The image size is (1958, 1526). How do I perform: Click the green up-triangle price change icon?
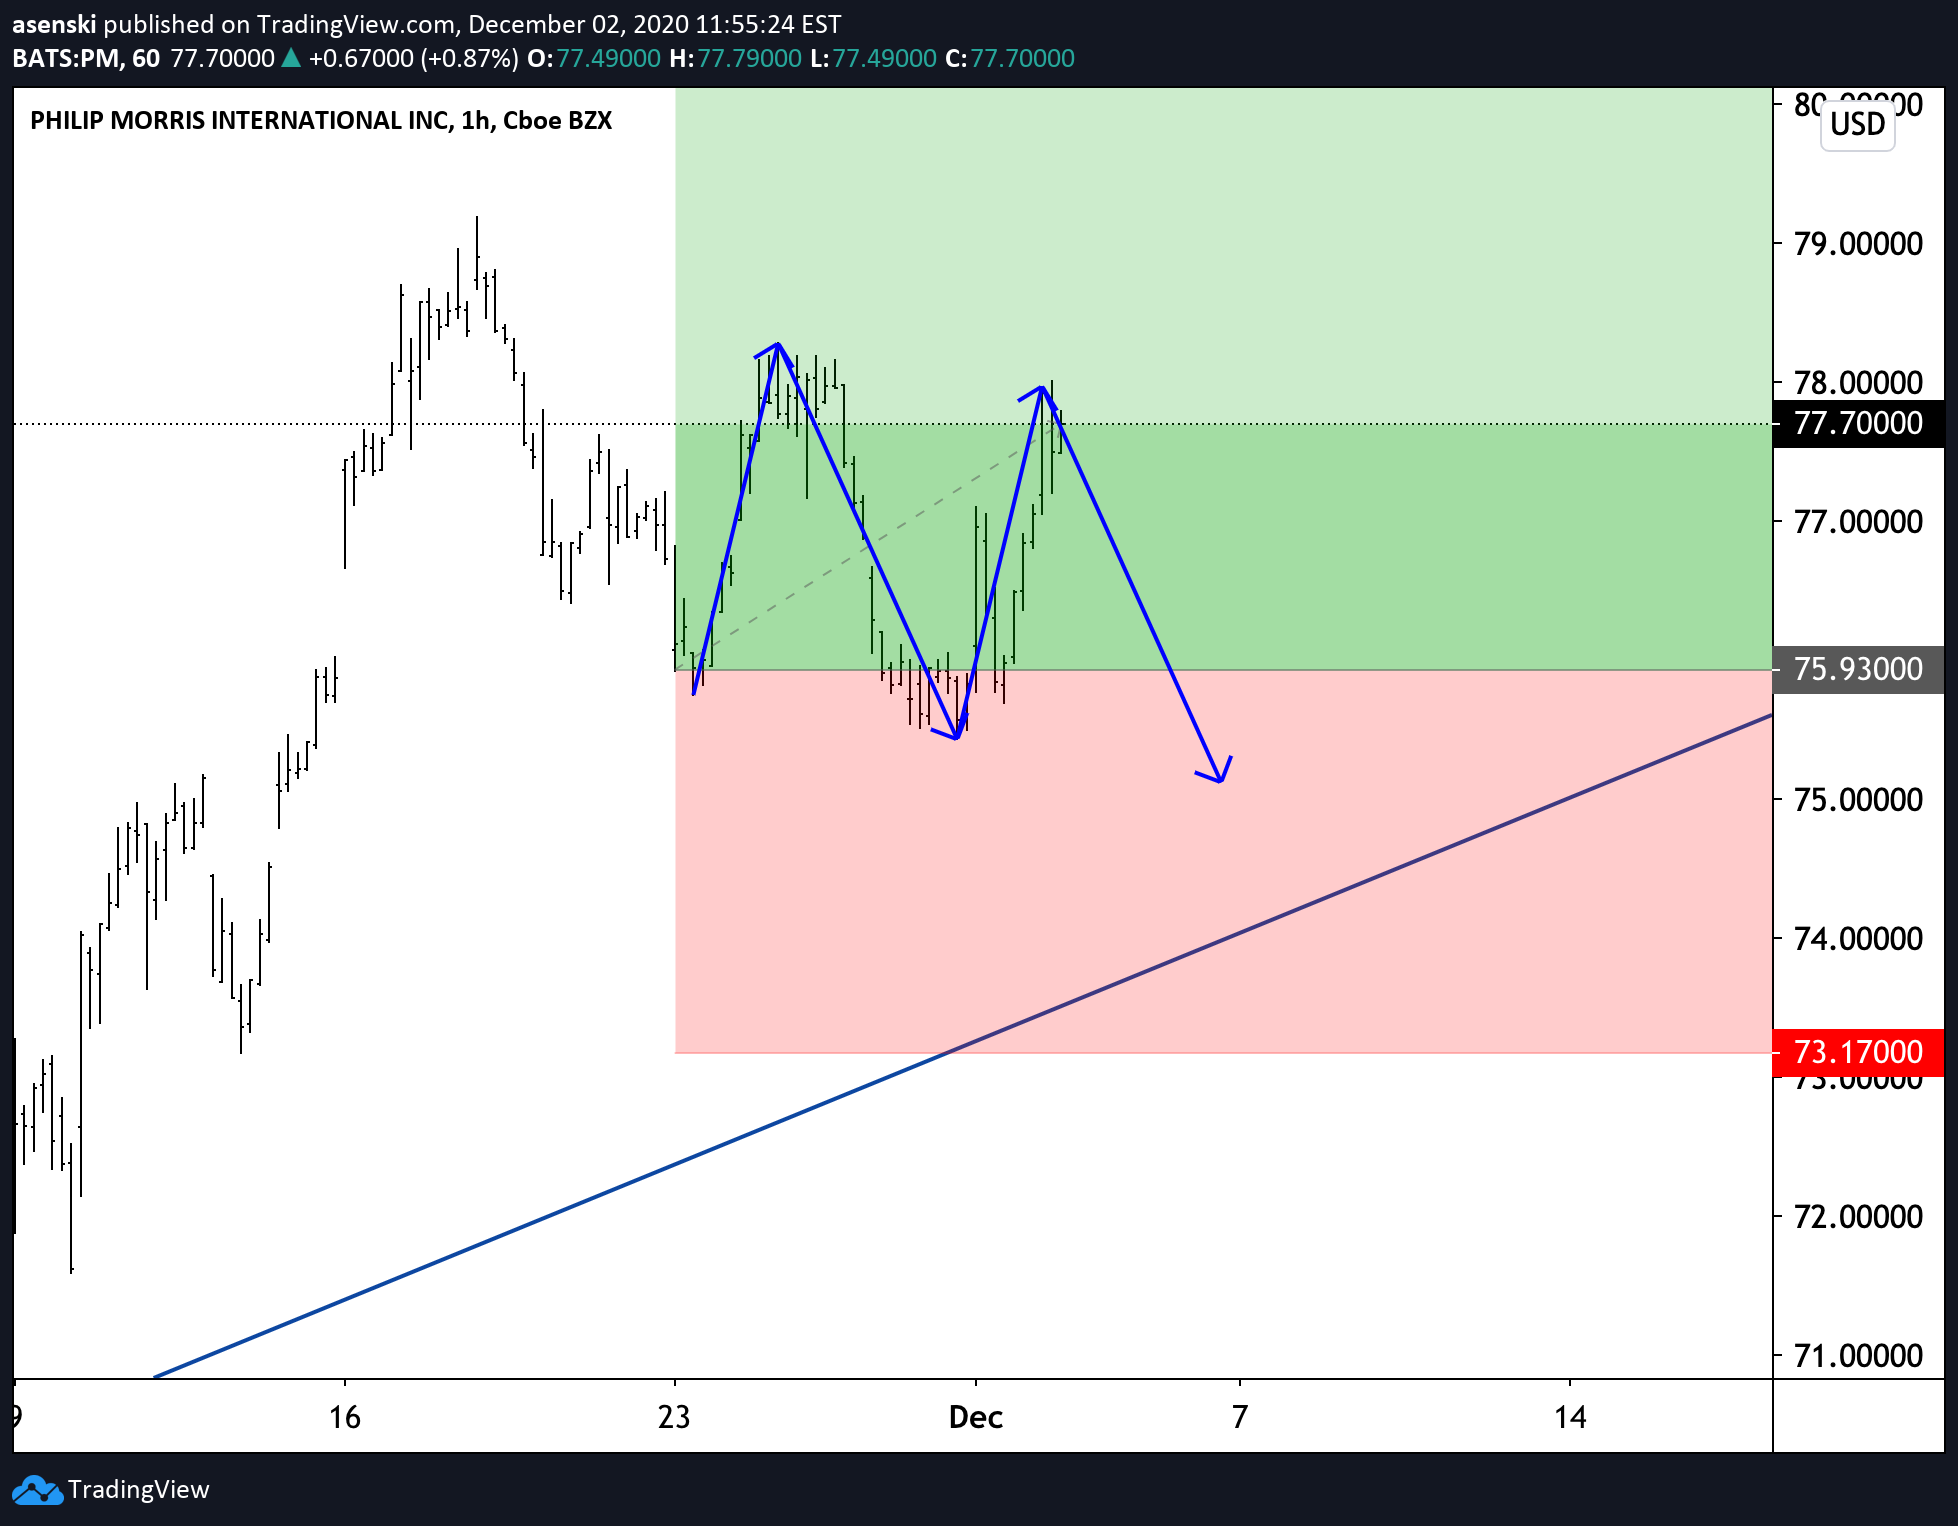(291, 58)
